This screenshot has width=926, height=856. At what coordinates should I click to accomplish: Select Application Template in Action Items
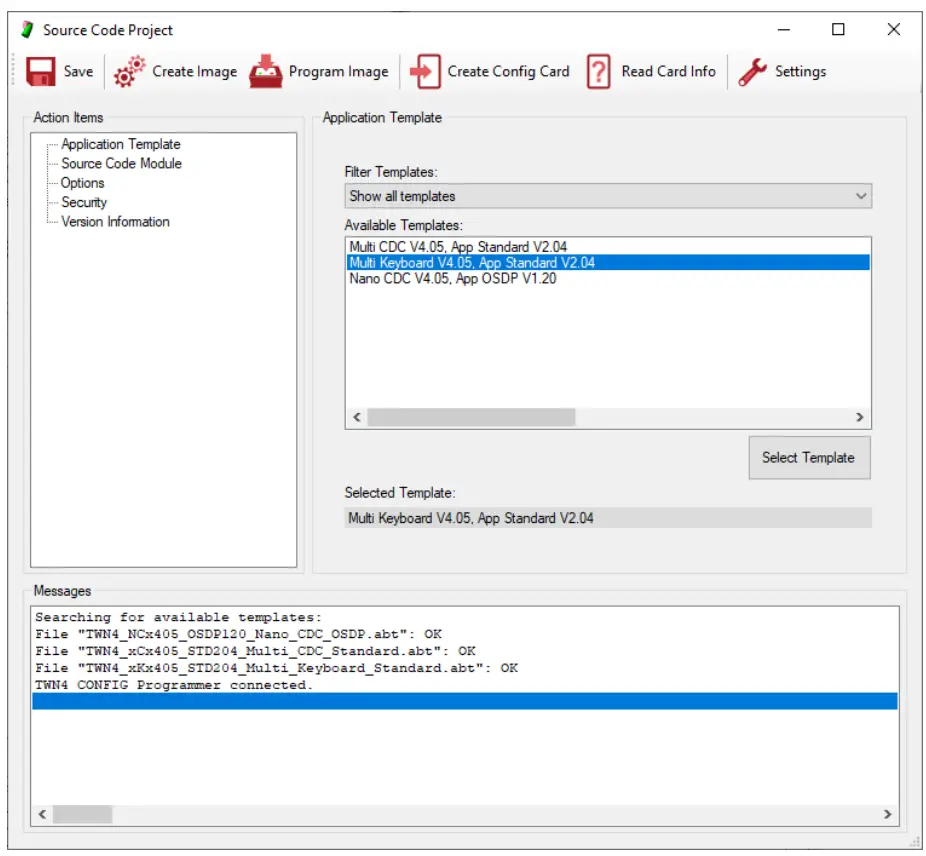pyautogui.click(x=121, y=144)
